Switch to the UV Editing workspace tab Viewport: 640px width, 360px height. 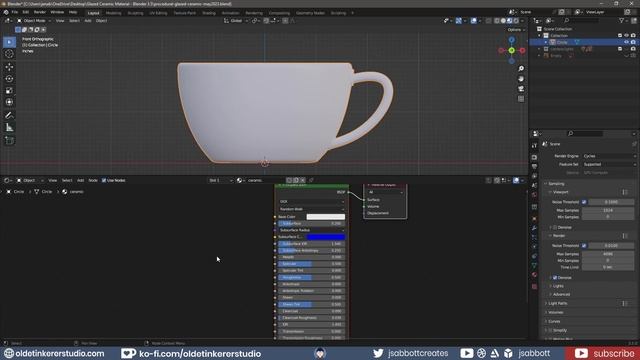[158, 13]
